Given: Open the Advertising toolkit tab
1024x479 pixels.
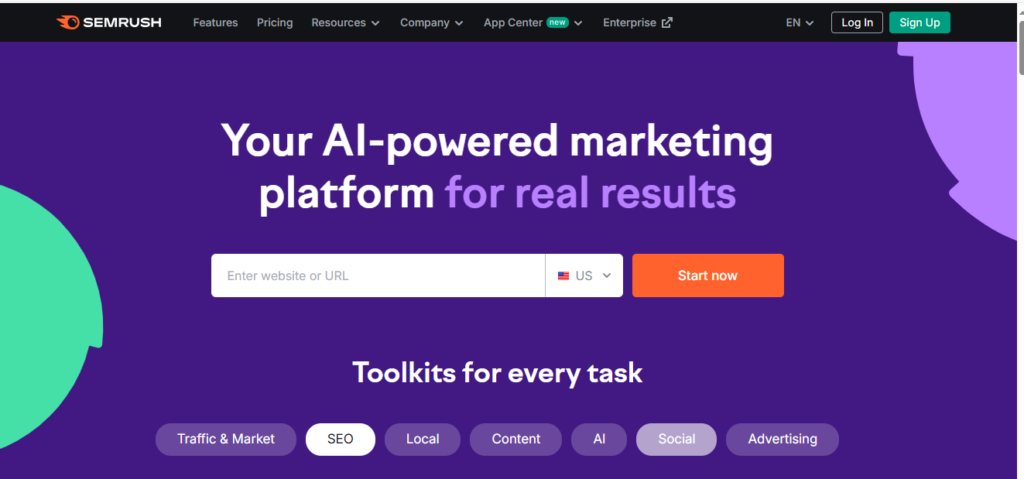Looking at the screenshot, I should click(x=782, y=439).
